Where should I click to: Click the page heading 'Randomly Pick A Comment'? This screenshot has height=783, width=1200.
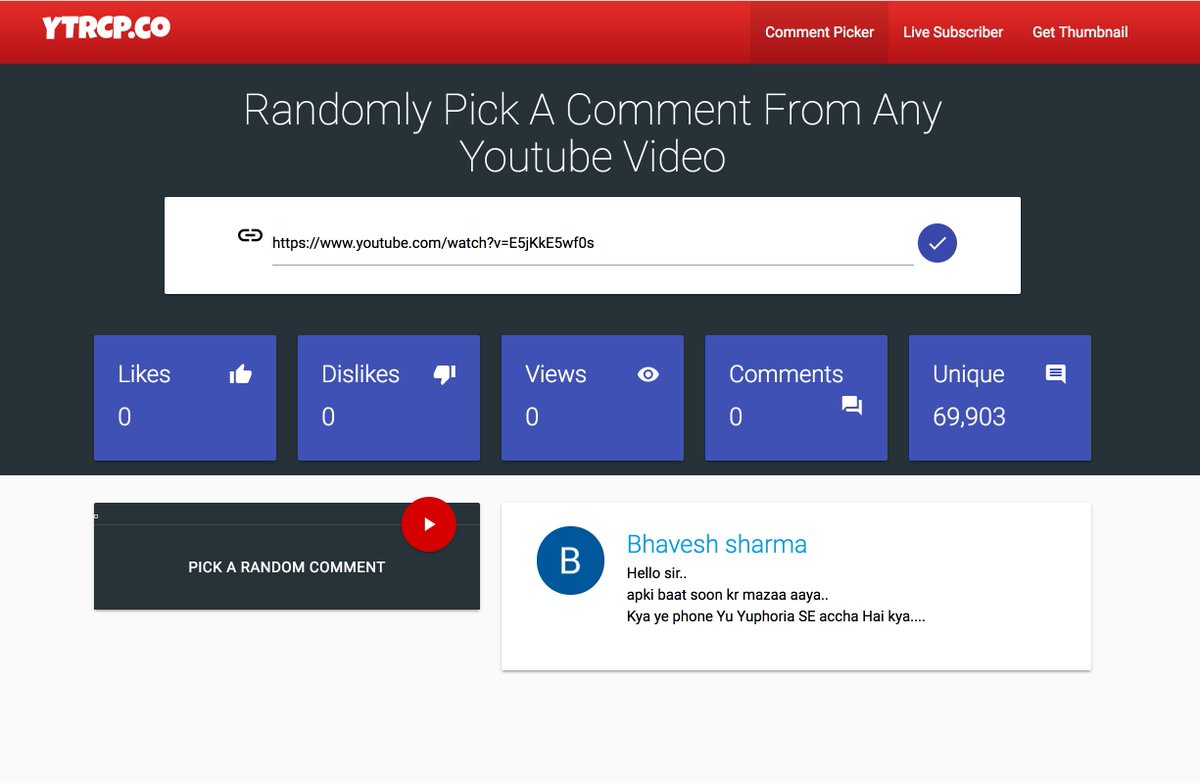coord(592,133)
